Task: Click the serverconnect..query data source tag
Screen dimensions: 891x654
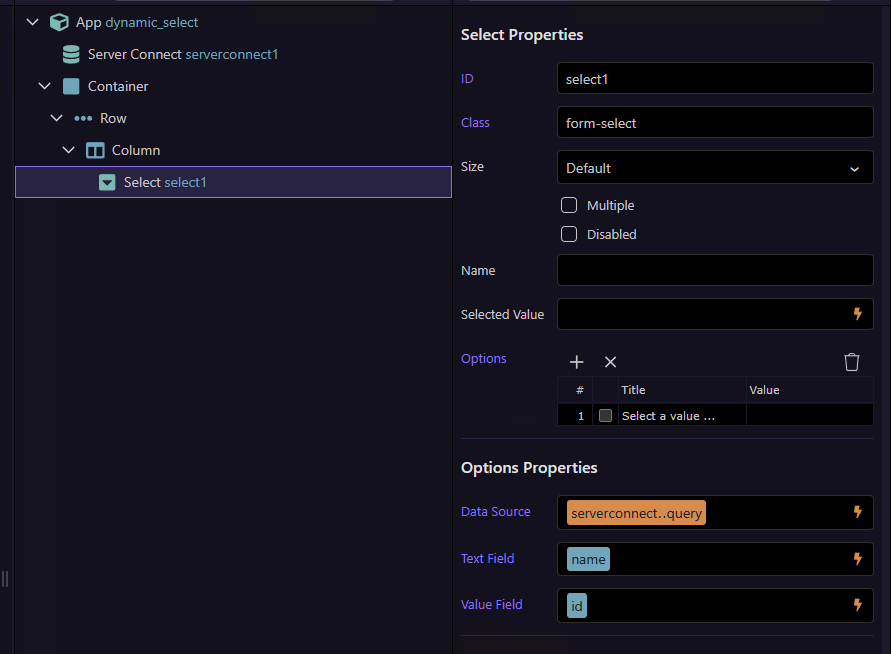Action: tap(636, 513)
